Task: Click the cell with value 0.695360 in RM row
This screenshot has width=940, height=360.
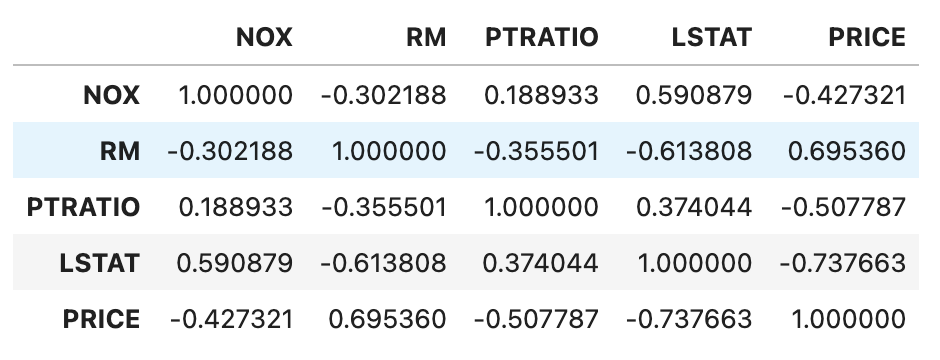Action: pyautogui.click(x=846, y=150)
